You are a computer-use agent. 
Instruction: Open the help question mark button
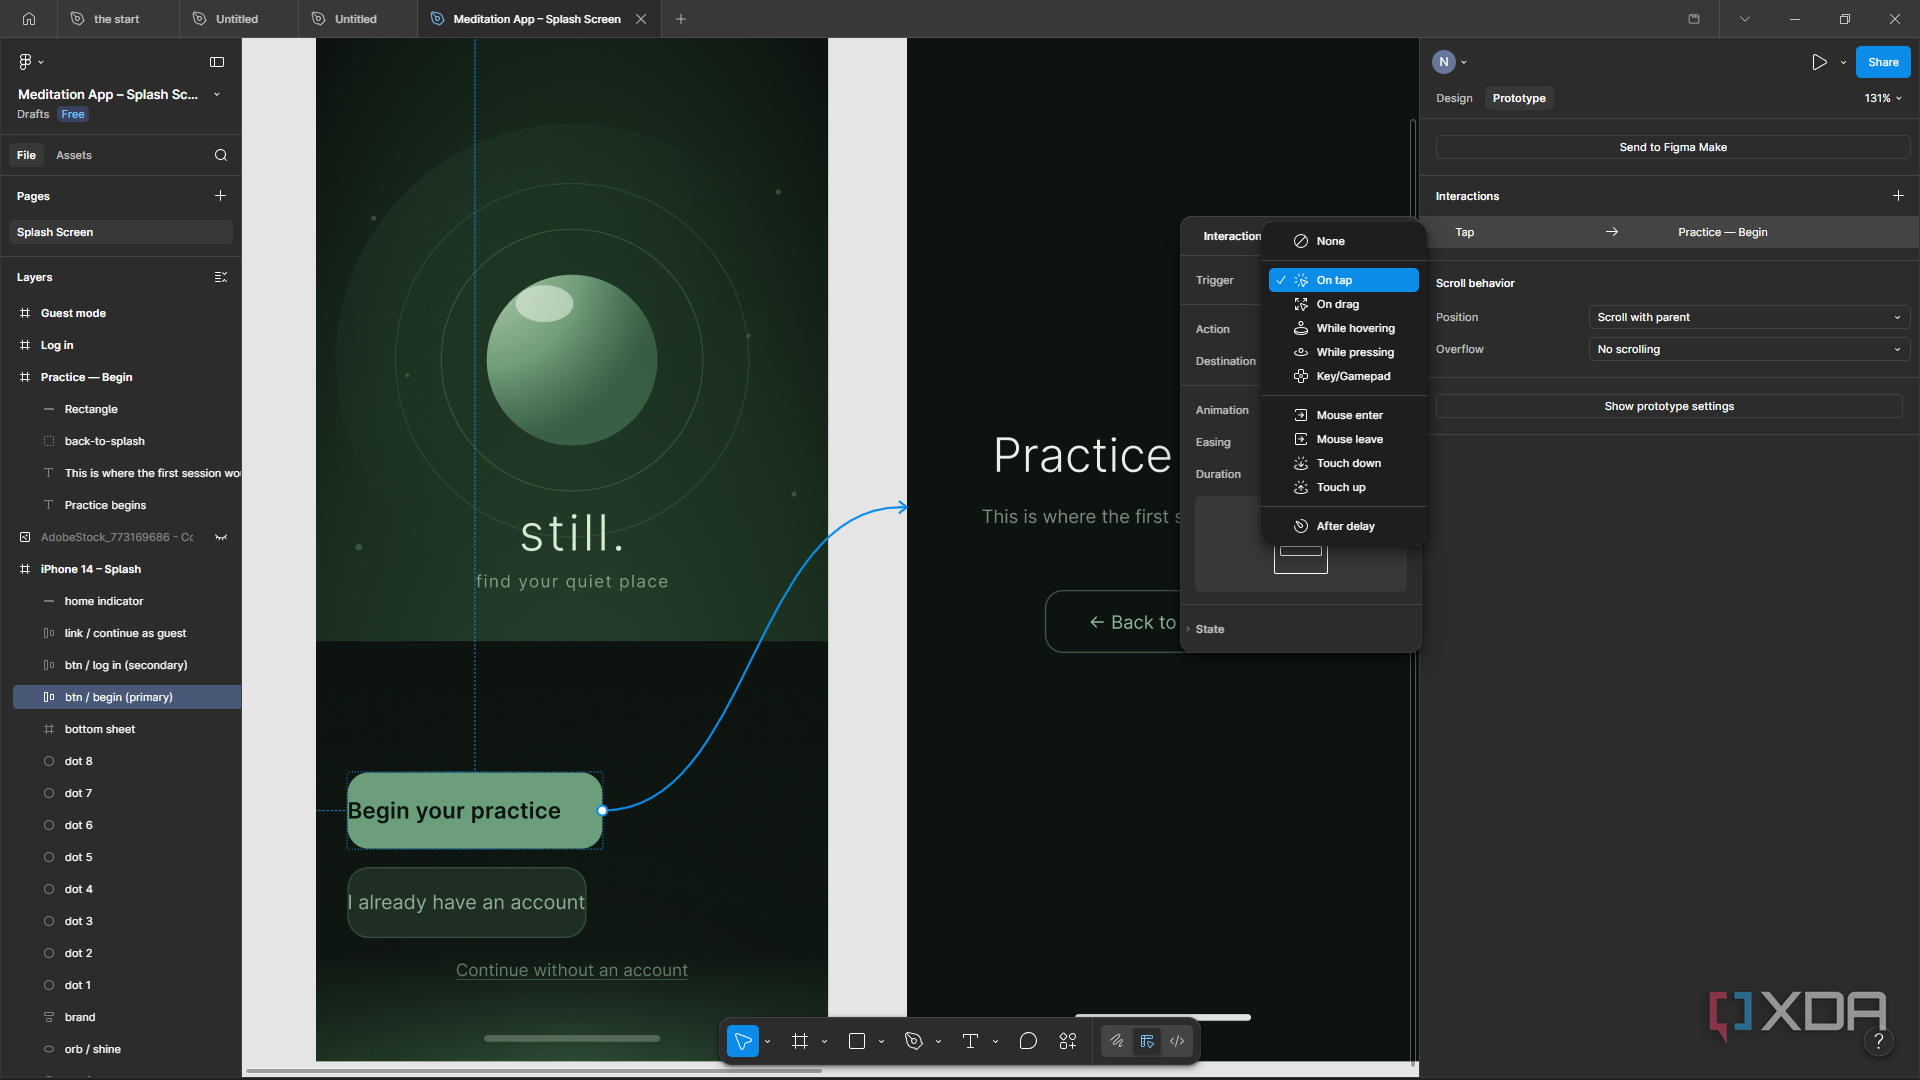click(1879, 1042)
